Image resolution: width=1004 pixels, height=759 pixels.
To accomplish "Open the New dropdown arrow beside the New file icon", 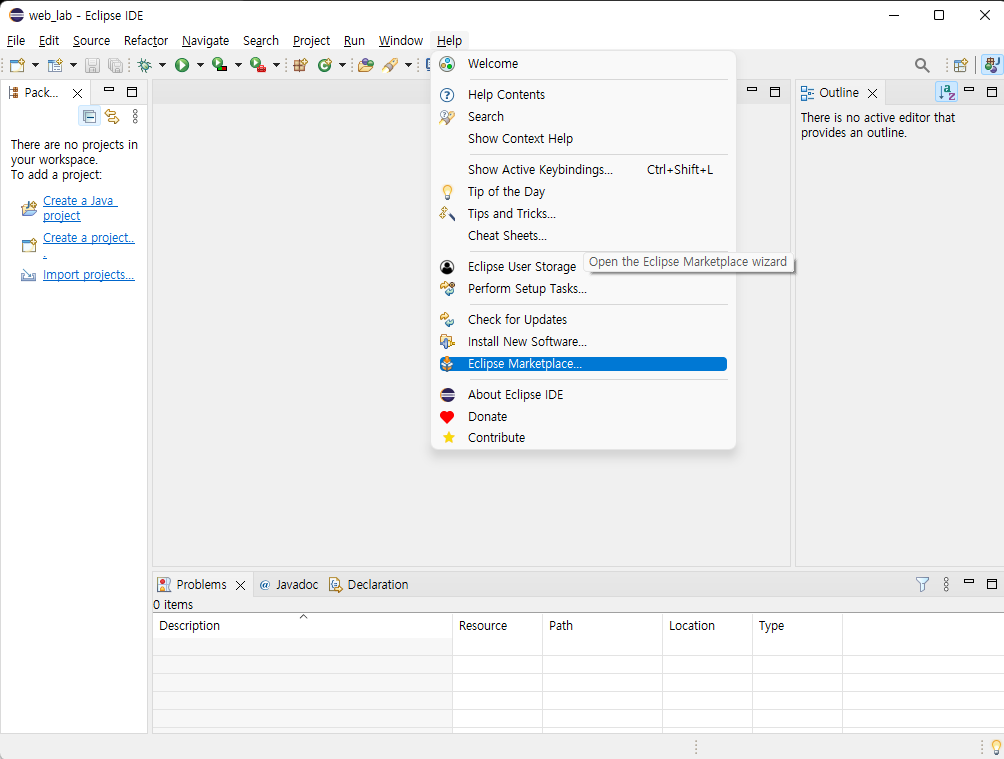I will coord(35,65).
